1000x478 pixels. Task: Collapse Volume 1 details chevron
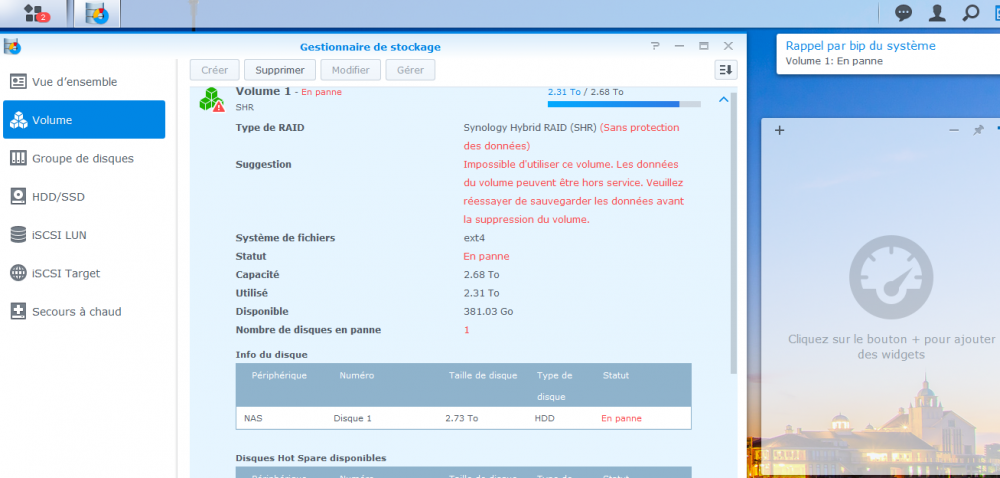click(723, 99)
